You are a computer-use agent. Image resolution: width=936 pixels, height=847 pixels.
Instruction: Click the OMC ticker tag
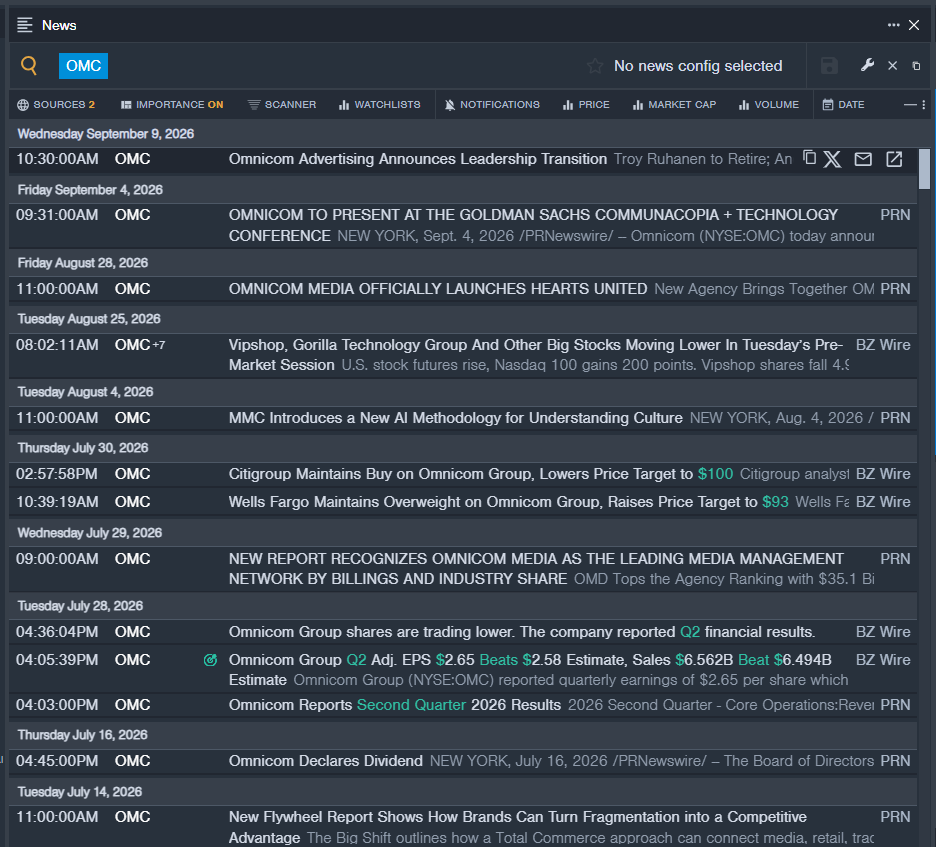[84, 66]
